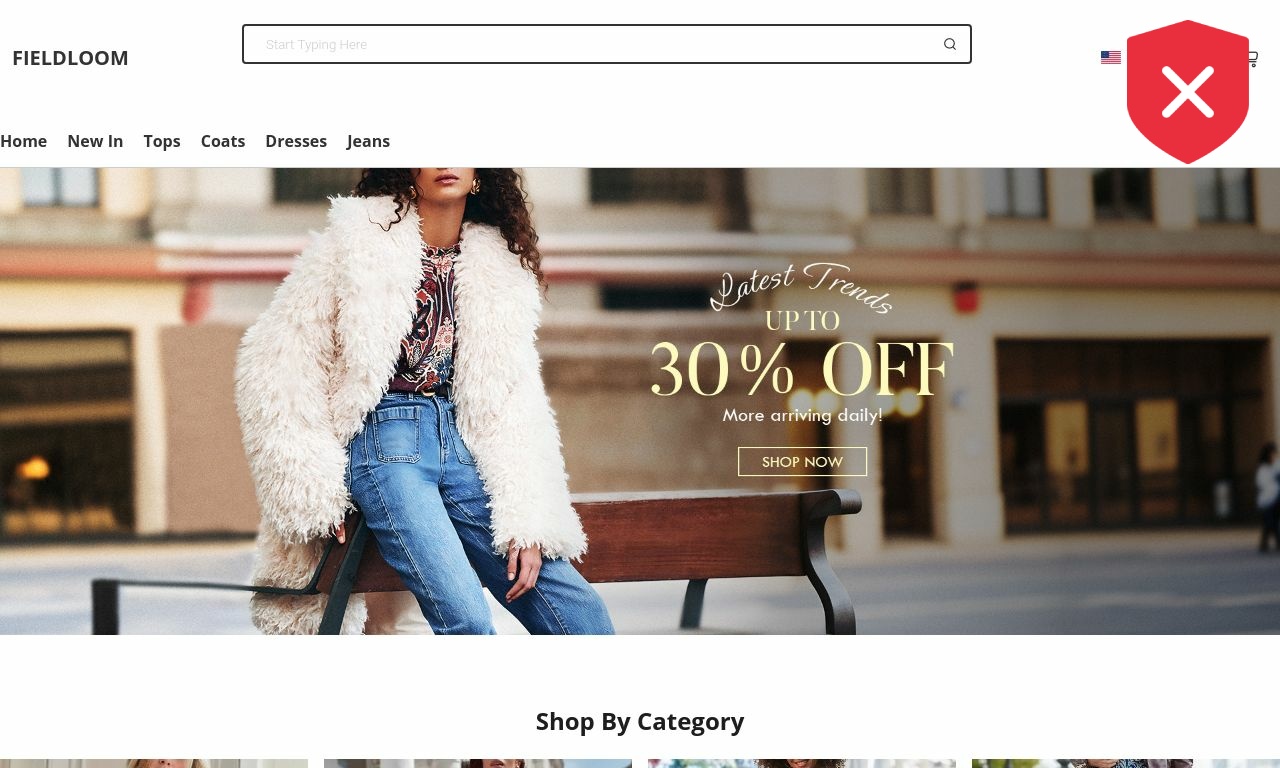Click the SHOP NOW banner button
The height and width of the screenshot is (768, 1280).
click(802, 462)
